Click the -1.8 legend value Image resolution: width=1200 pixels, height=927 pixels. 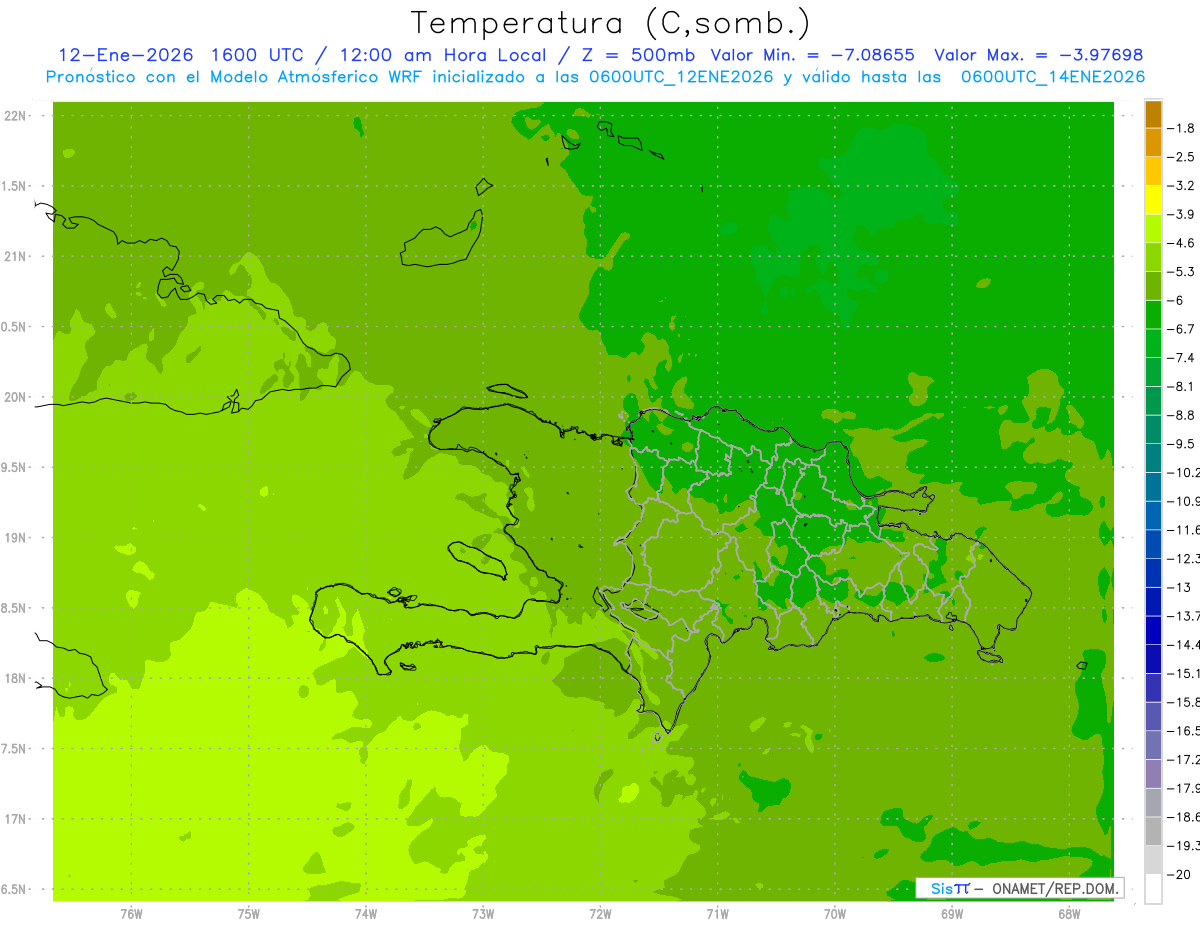click(x=1182, y=128)
